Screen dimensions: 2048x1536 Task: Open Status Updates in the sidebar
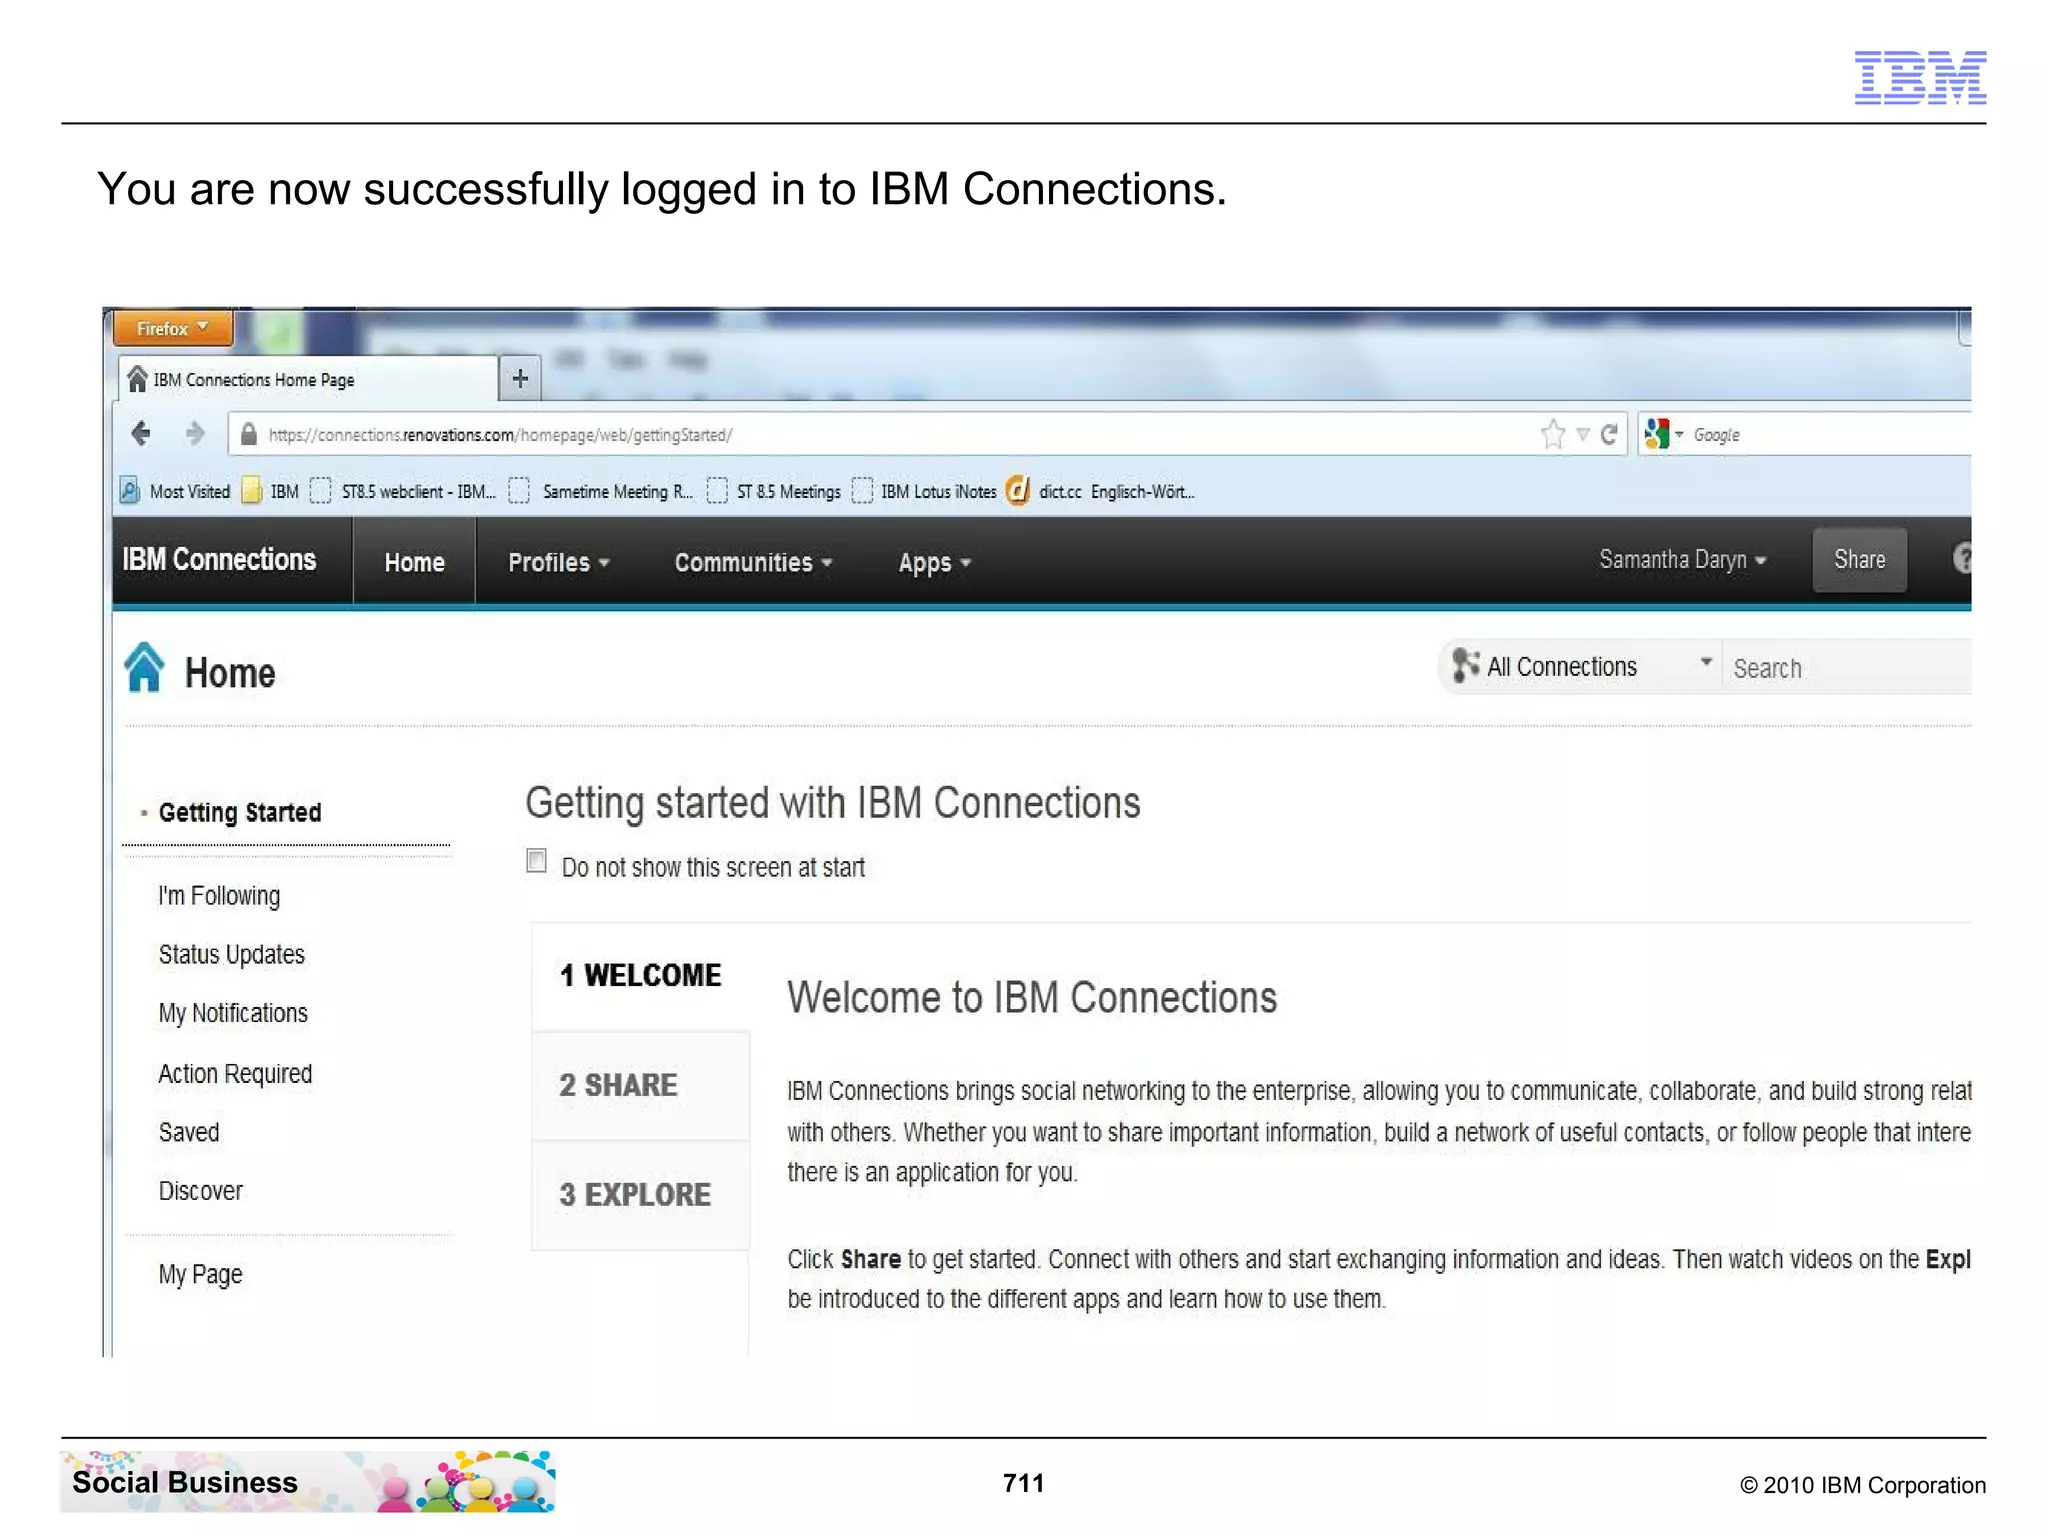point(232,954)
